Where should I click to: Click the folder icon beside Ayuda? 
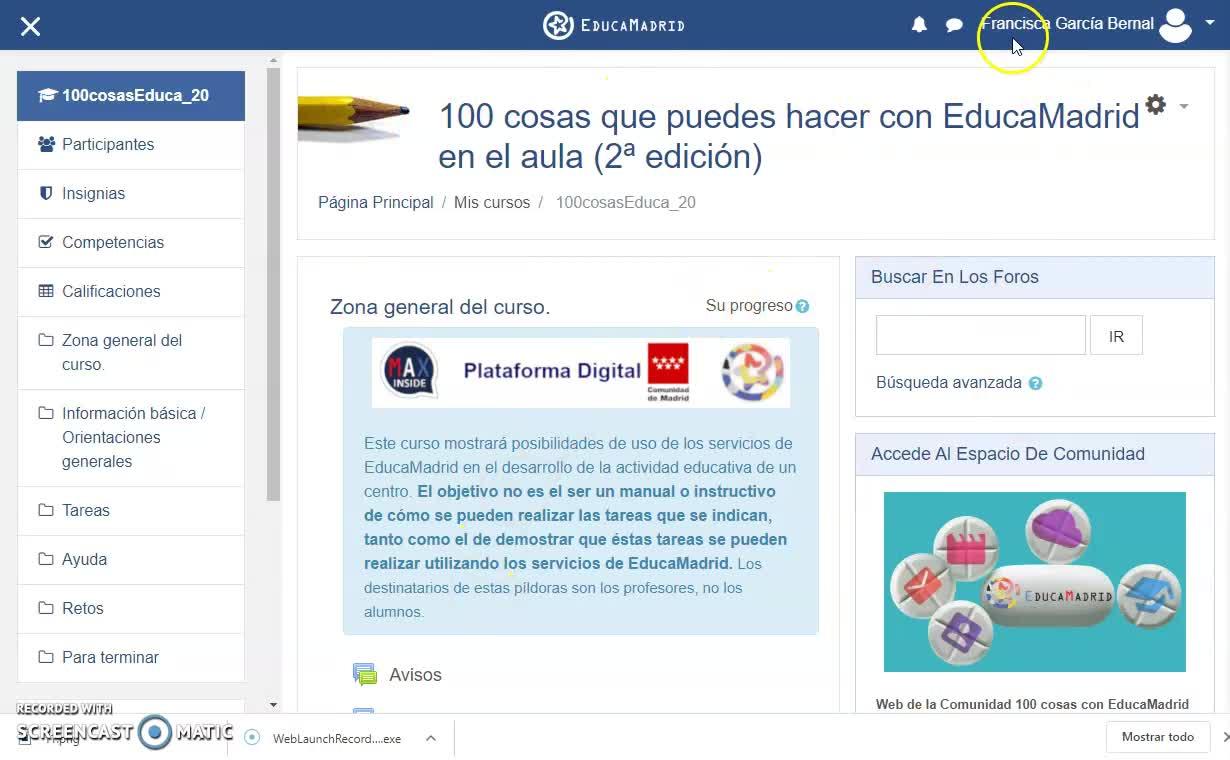click(x=46, y=559)
